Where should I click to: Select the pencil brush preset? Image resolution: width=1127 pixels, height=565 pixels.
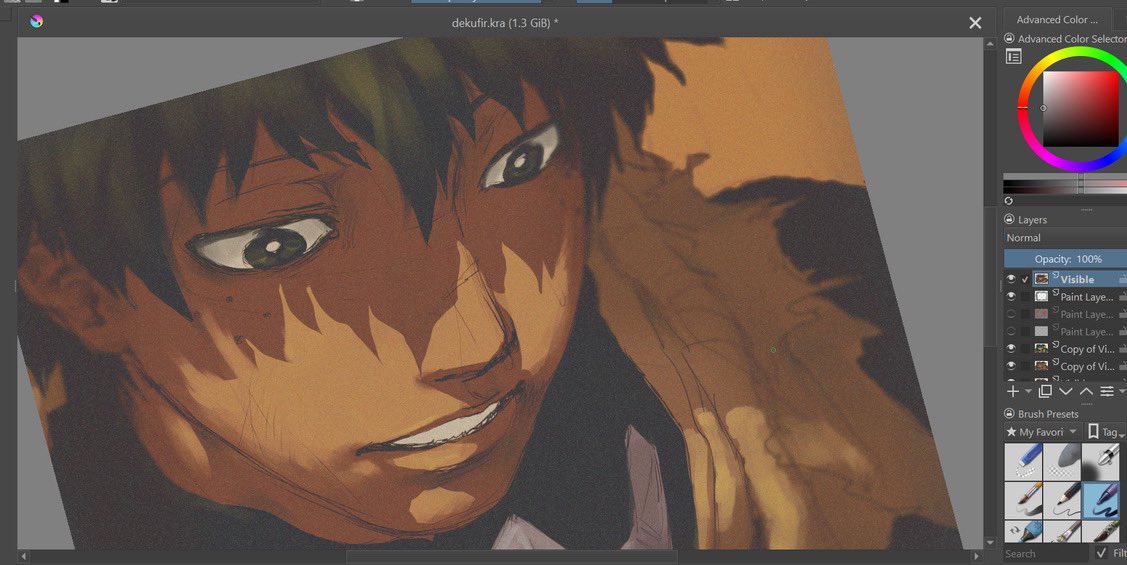[1062, 499]
